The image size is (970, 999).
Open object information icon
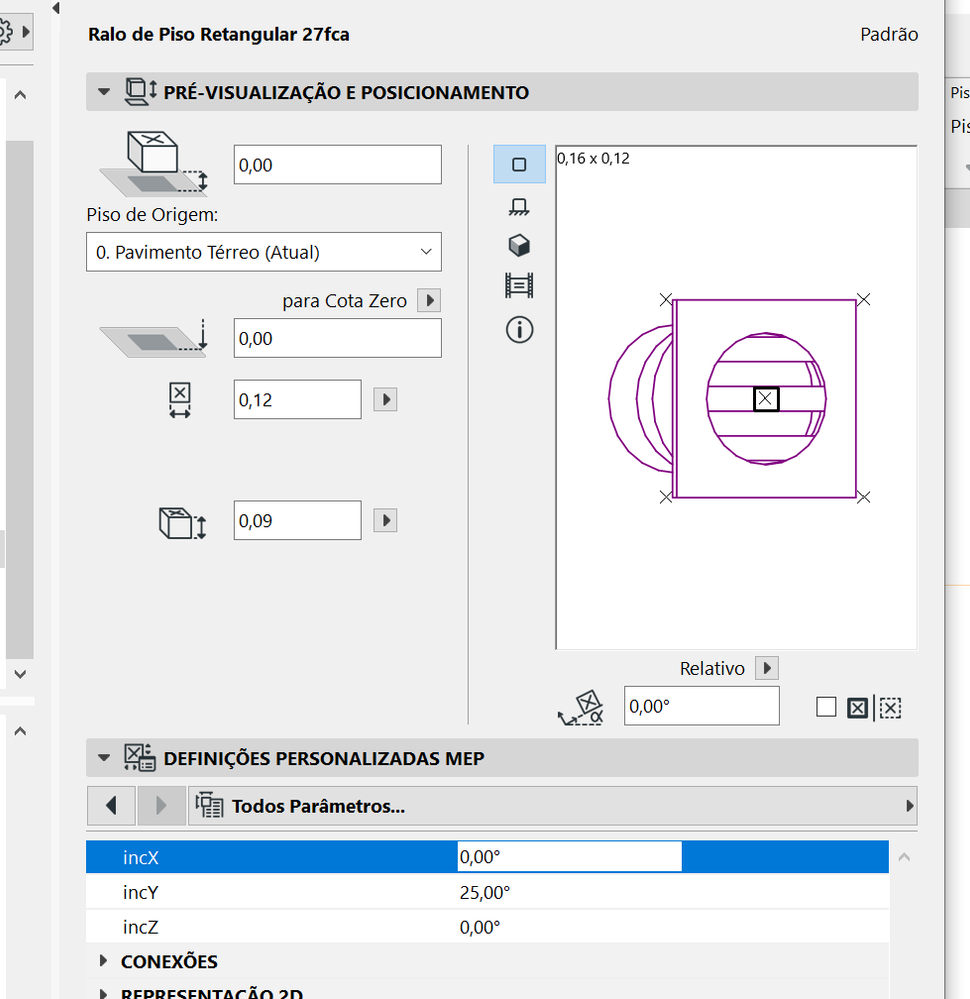[519, 330]
